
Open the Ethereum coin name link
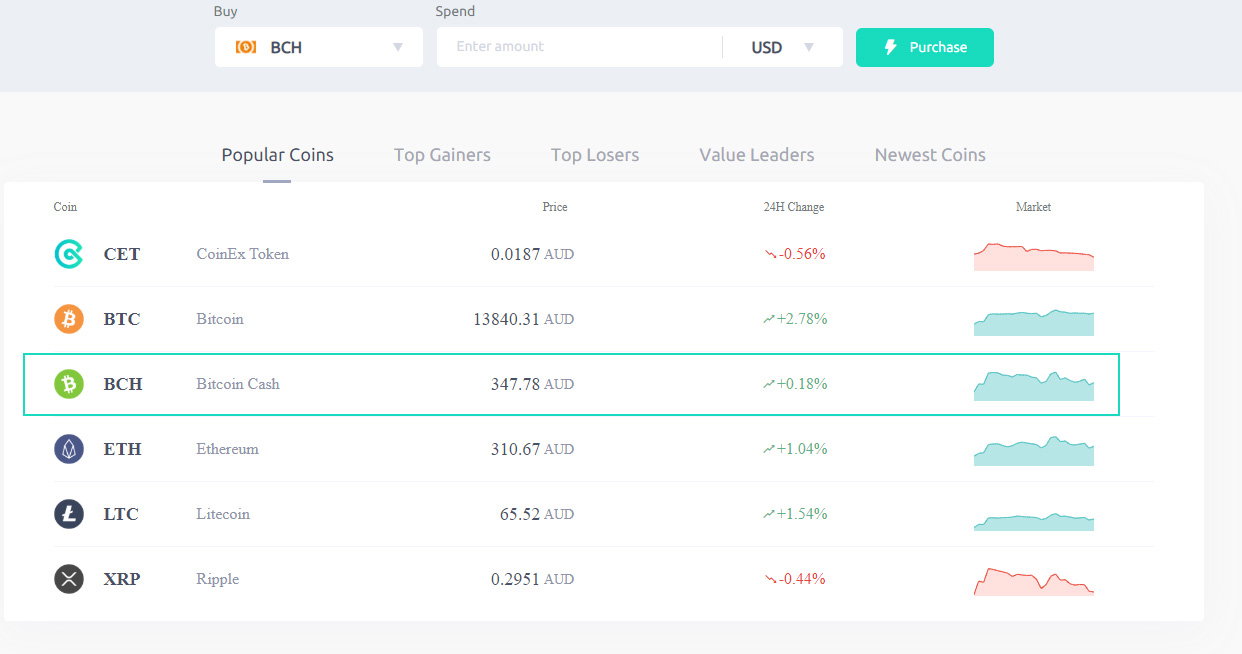point(227,449)
